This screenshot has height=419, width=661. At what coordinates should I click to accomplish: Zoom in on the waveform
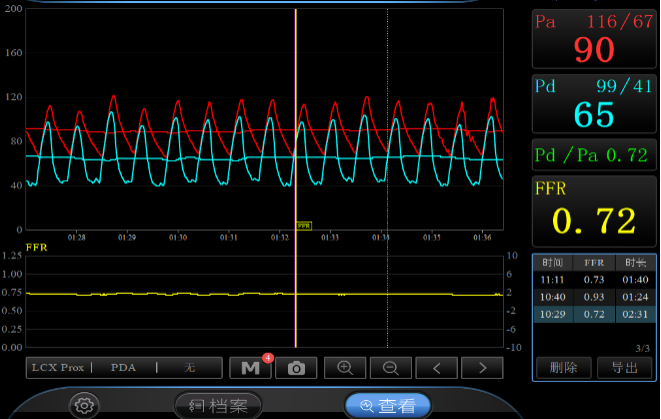tap(345, 367)
